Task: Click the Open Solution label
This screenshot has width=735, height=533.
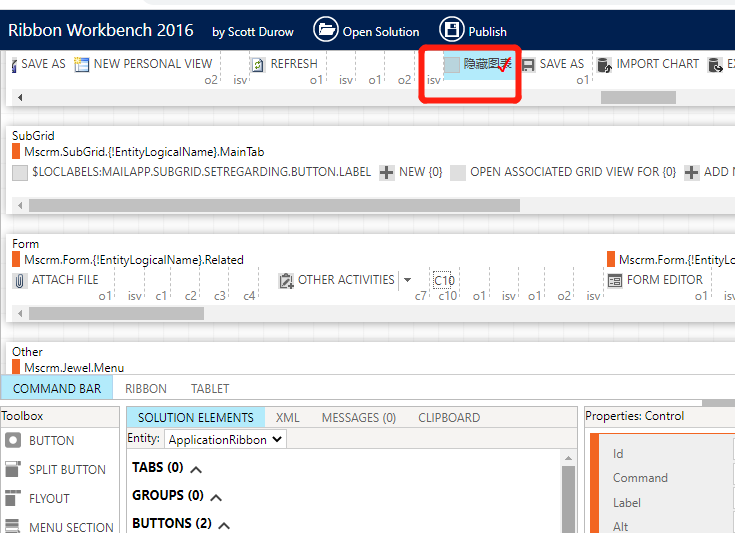Action: pyautogui.click(x=381, y=31)
